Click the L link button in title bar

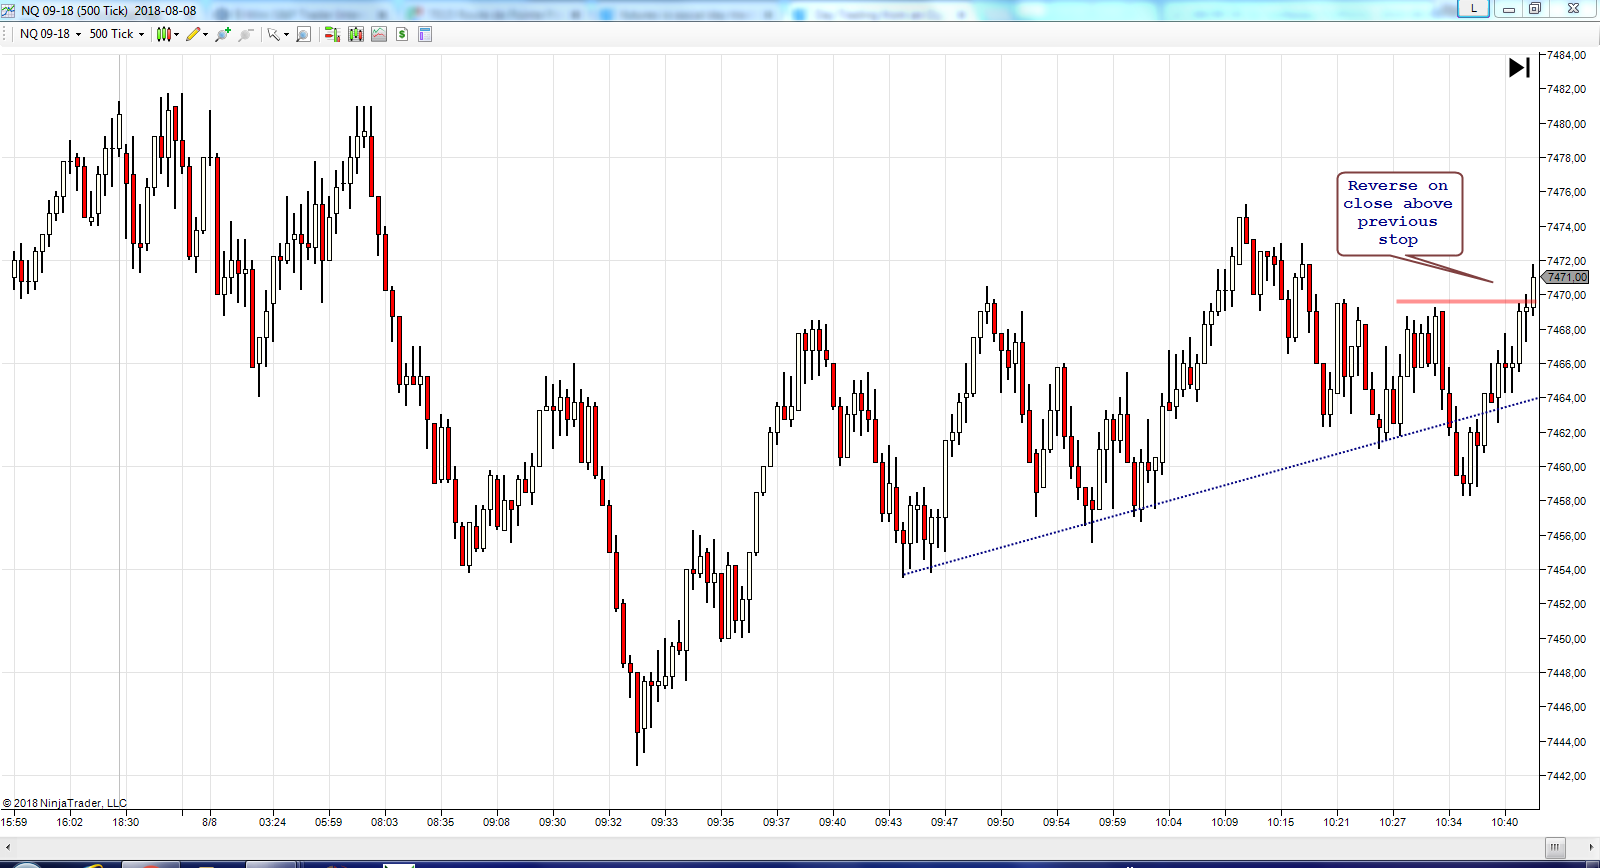tap(1474, 8)
